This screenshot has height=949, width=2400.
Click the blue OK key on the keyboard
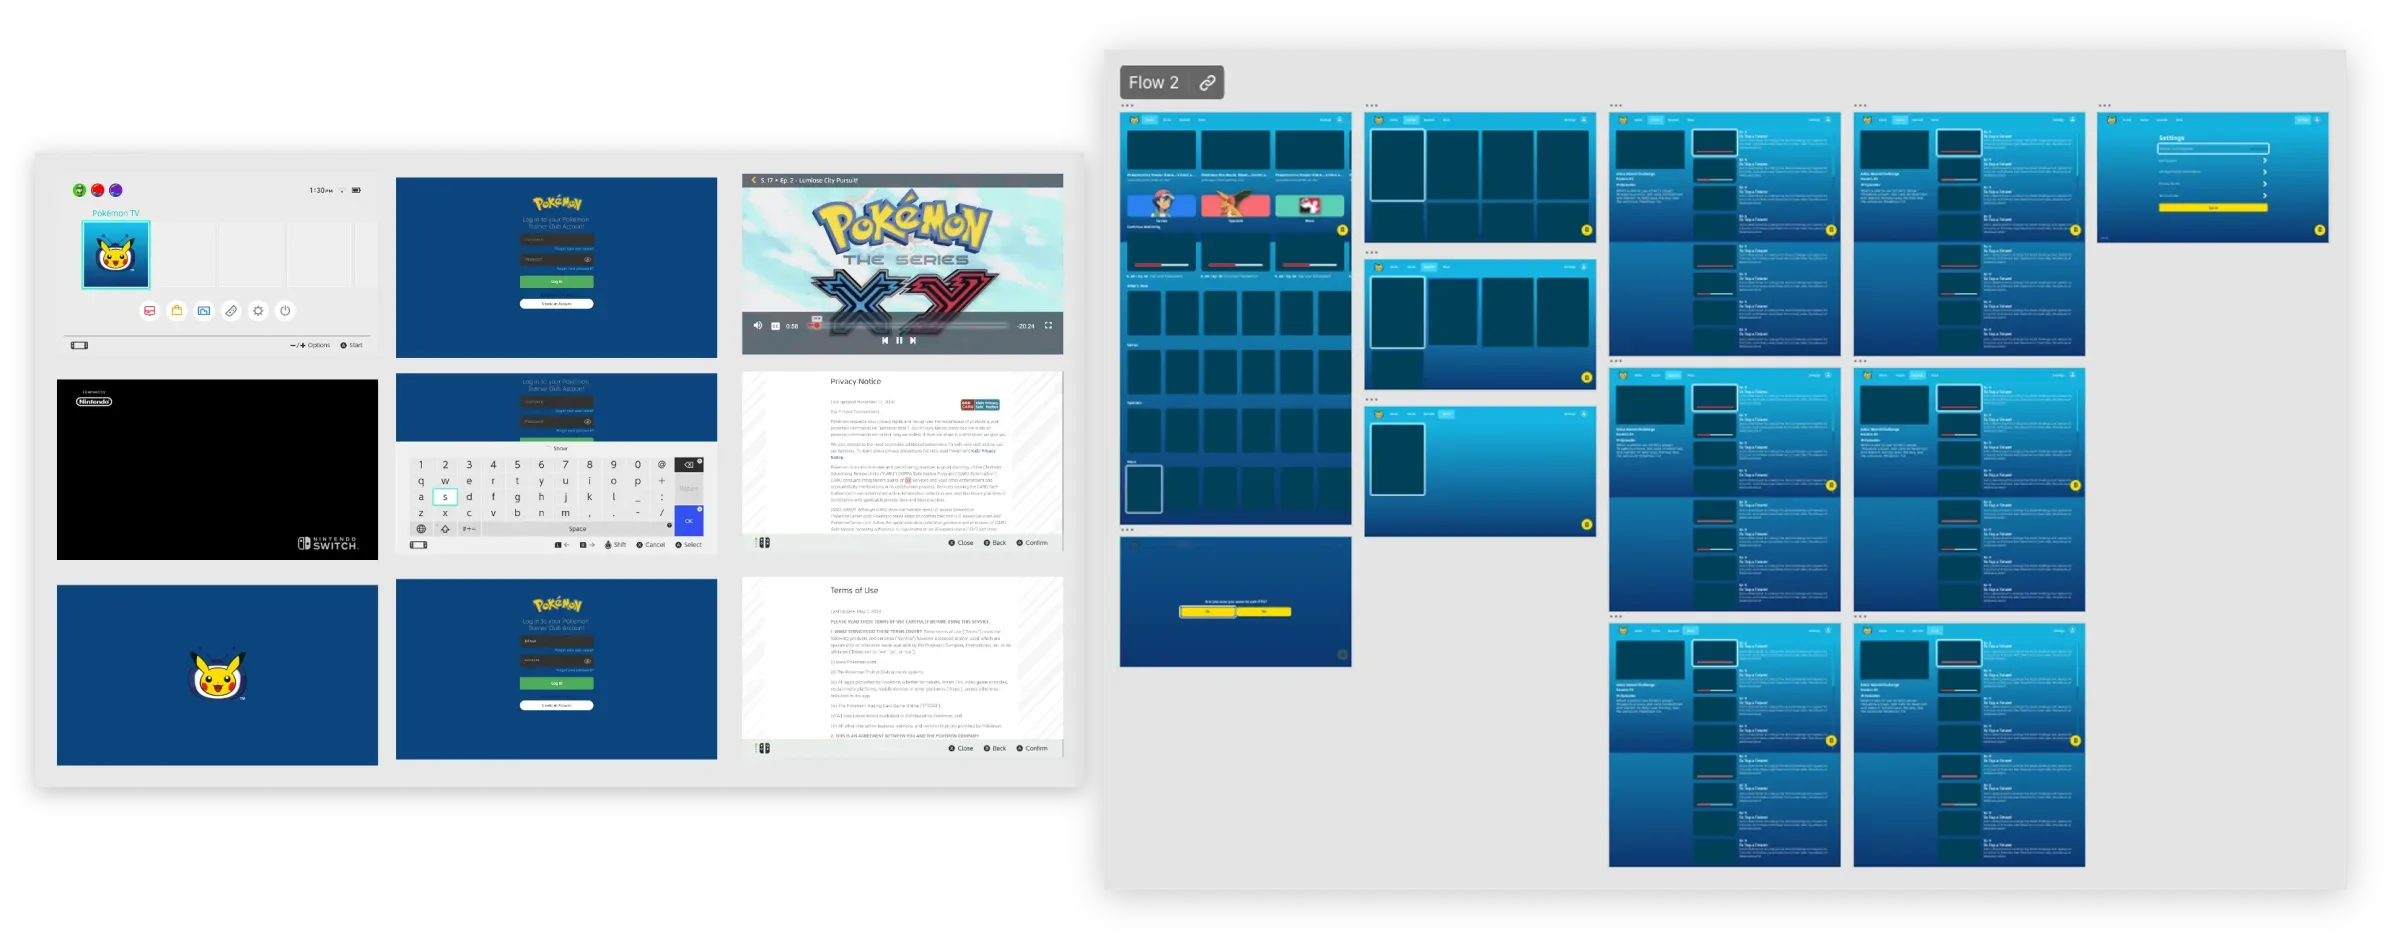point(689,520)
